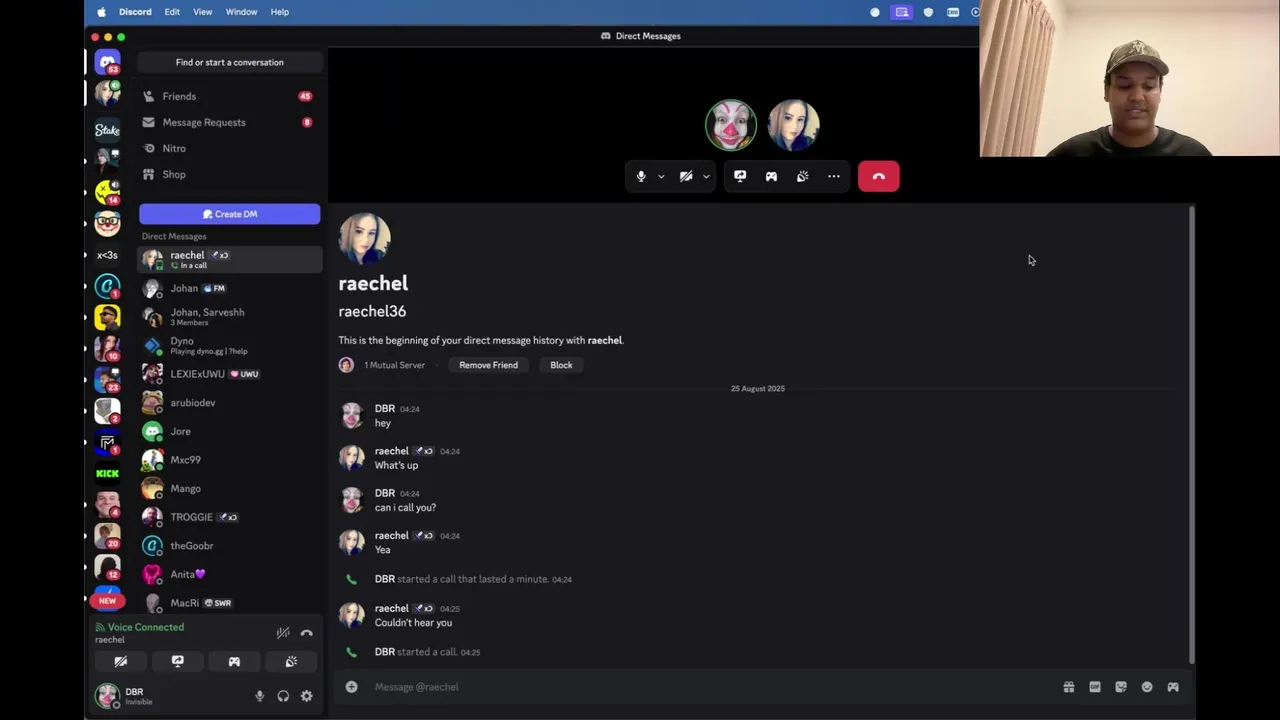Open Friends page
Image resolution: width=1280 pixels, height=720 pixels.
(229, 96)
